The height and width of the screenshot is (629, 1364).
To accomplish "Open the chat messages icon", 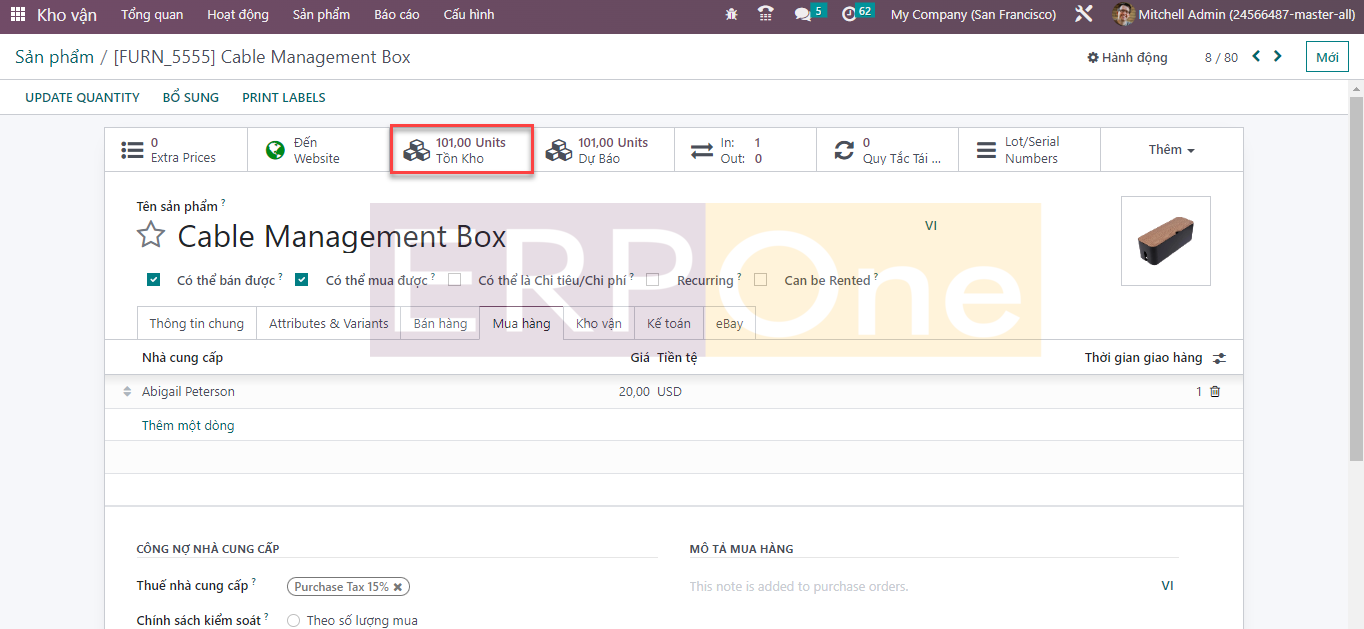I will pyautogui.click(x=802, y=15).
